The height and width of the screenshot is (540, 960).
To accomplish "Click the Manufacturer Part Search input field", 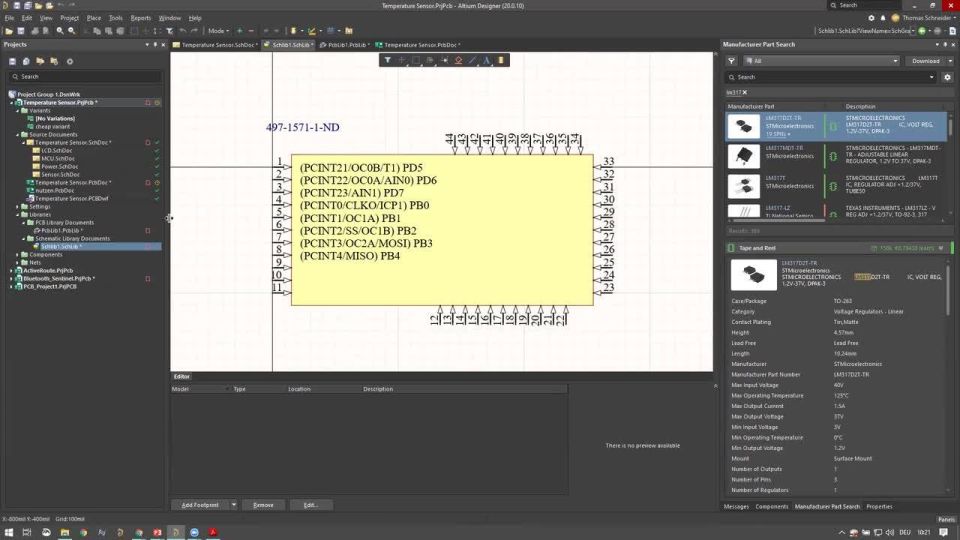I will pos(831,77).
